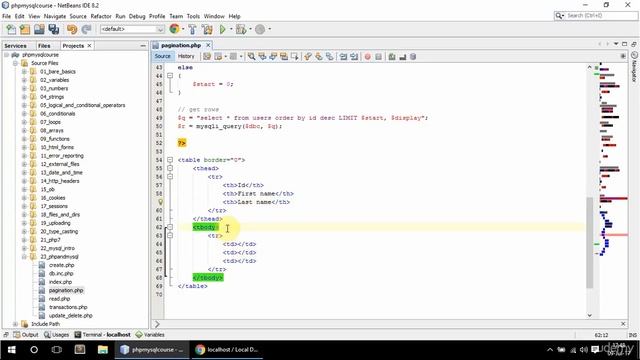Click the Clean and Build icon
This screenshot has height=360, width=640.
click(207, 29)
